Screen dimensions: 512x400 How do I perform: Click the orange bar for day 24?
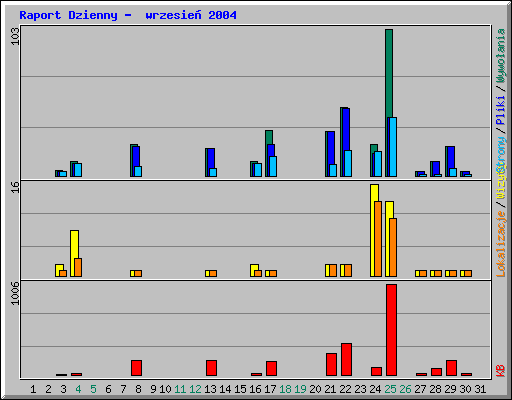click(x=378, y=239)
